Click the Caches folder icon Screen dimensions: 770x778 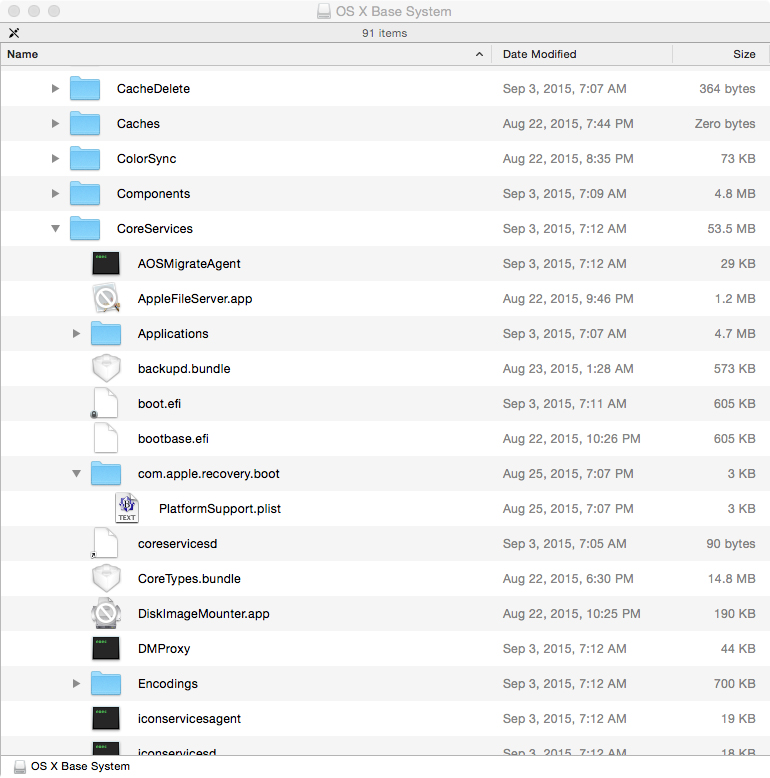[x=85, y=124]
